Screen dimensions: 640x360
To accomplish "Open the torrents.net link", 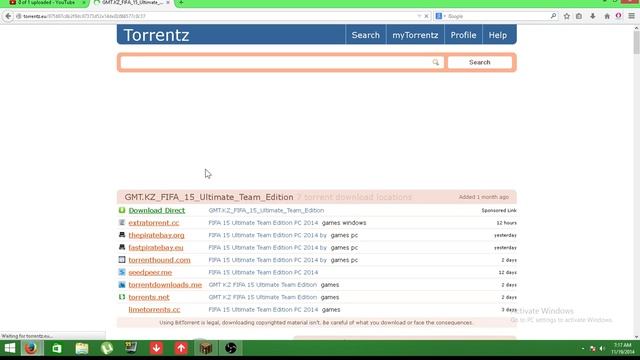I will point(149,297).
